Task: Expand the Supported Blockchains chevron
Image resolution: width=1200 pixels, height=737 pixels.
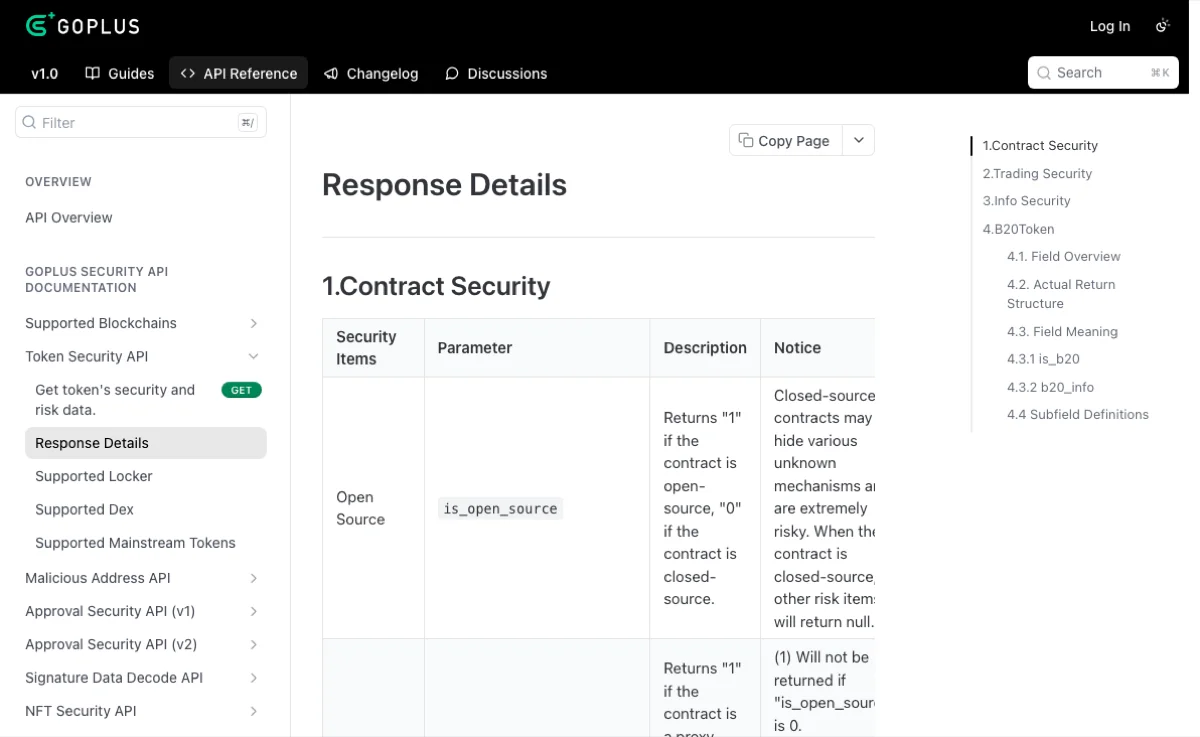Action: click(254, 323)
